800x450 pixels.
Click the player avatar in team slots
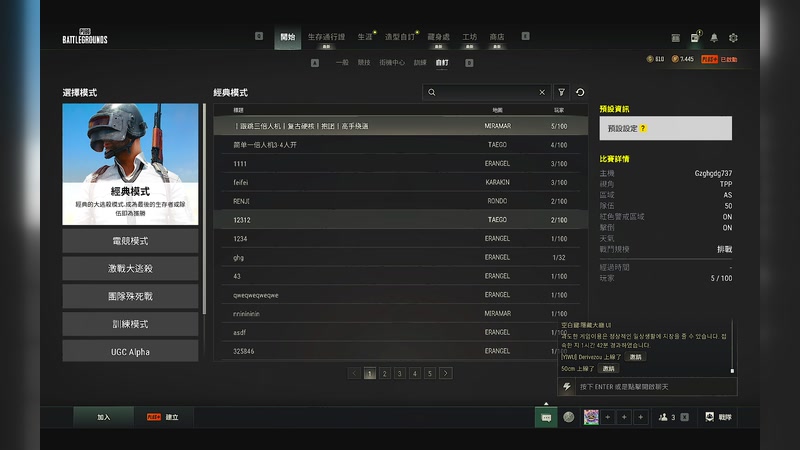[x=591, y=417]
